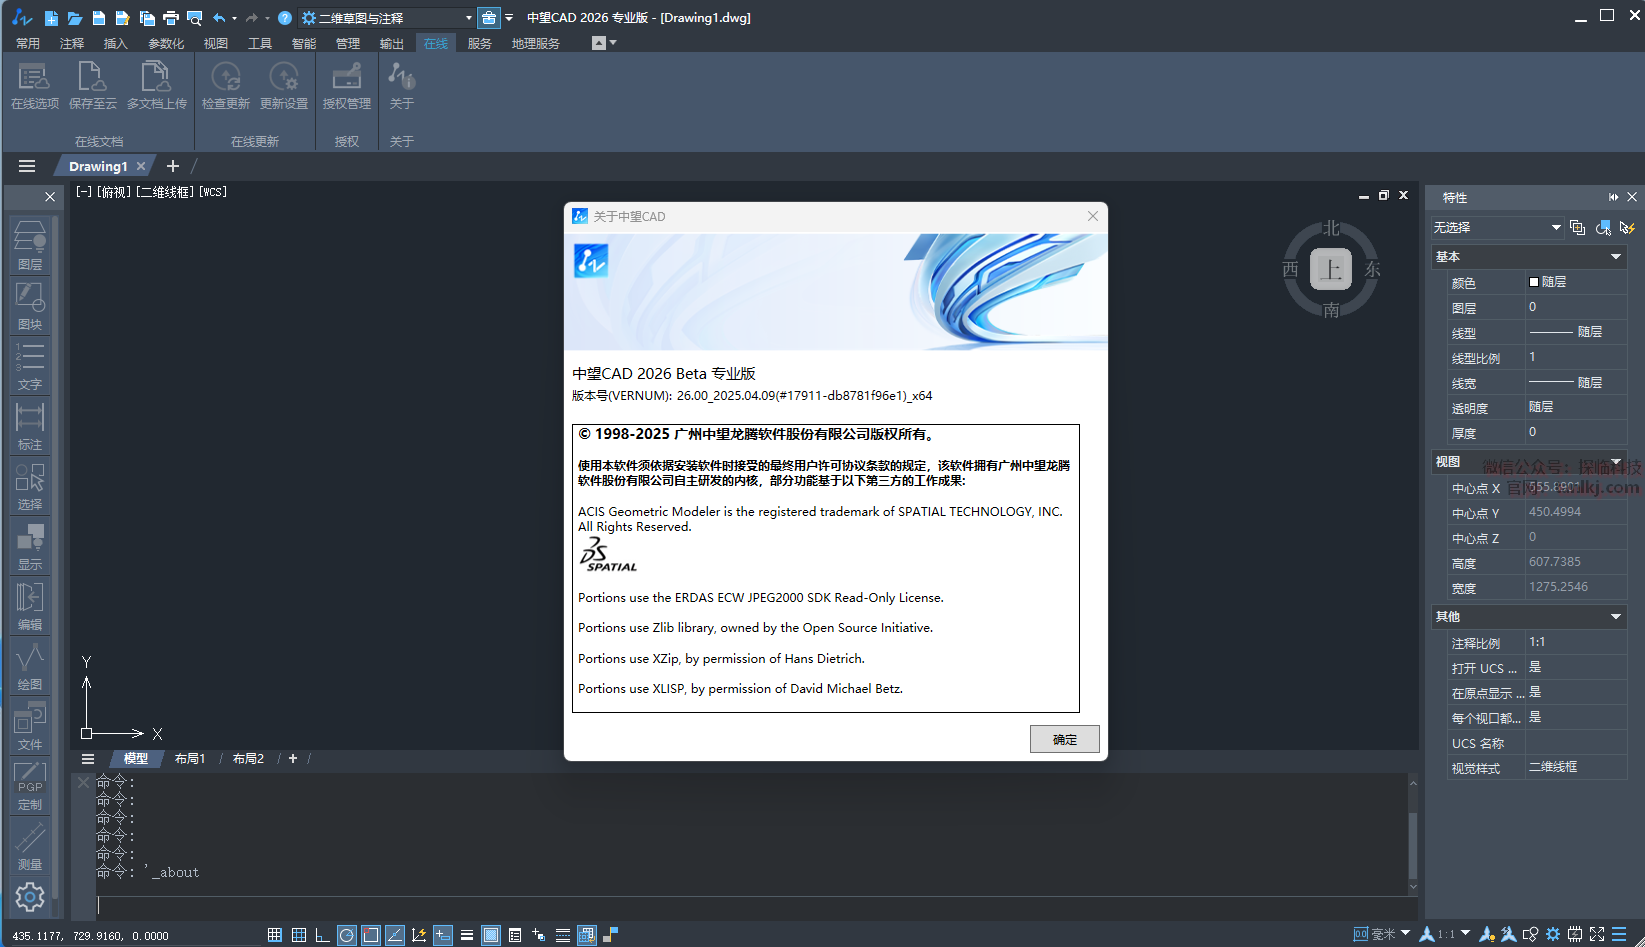Click the Print icon in the title bar

pos(171,18)
